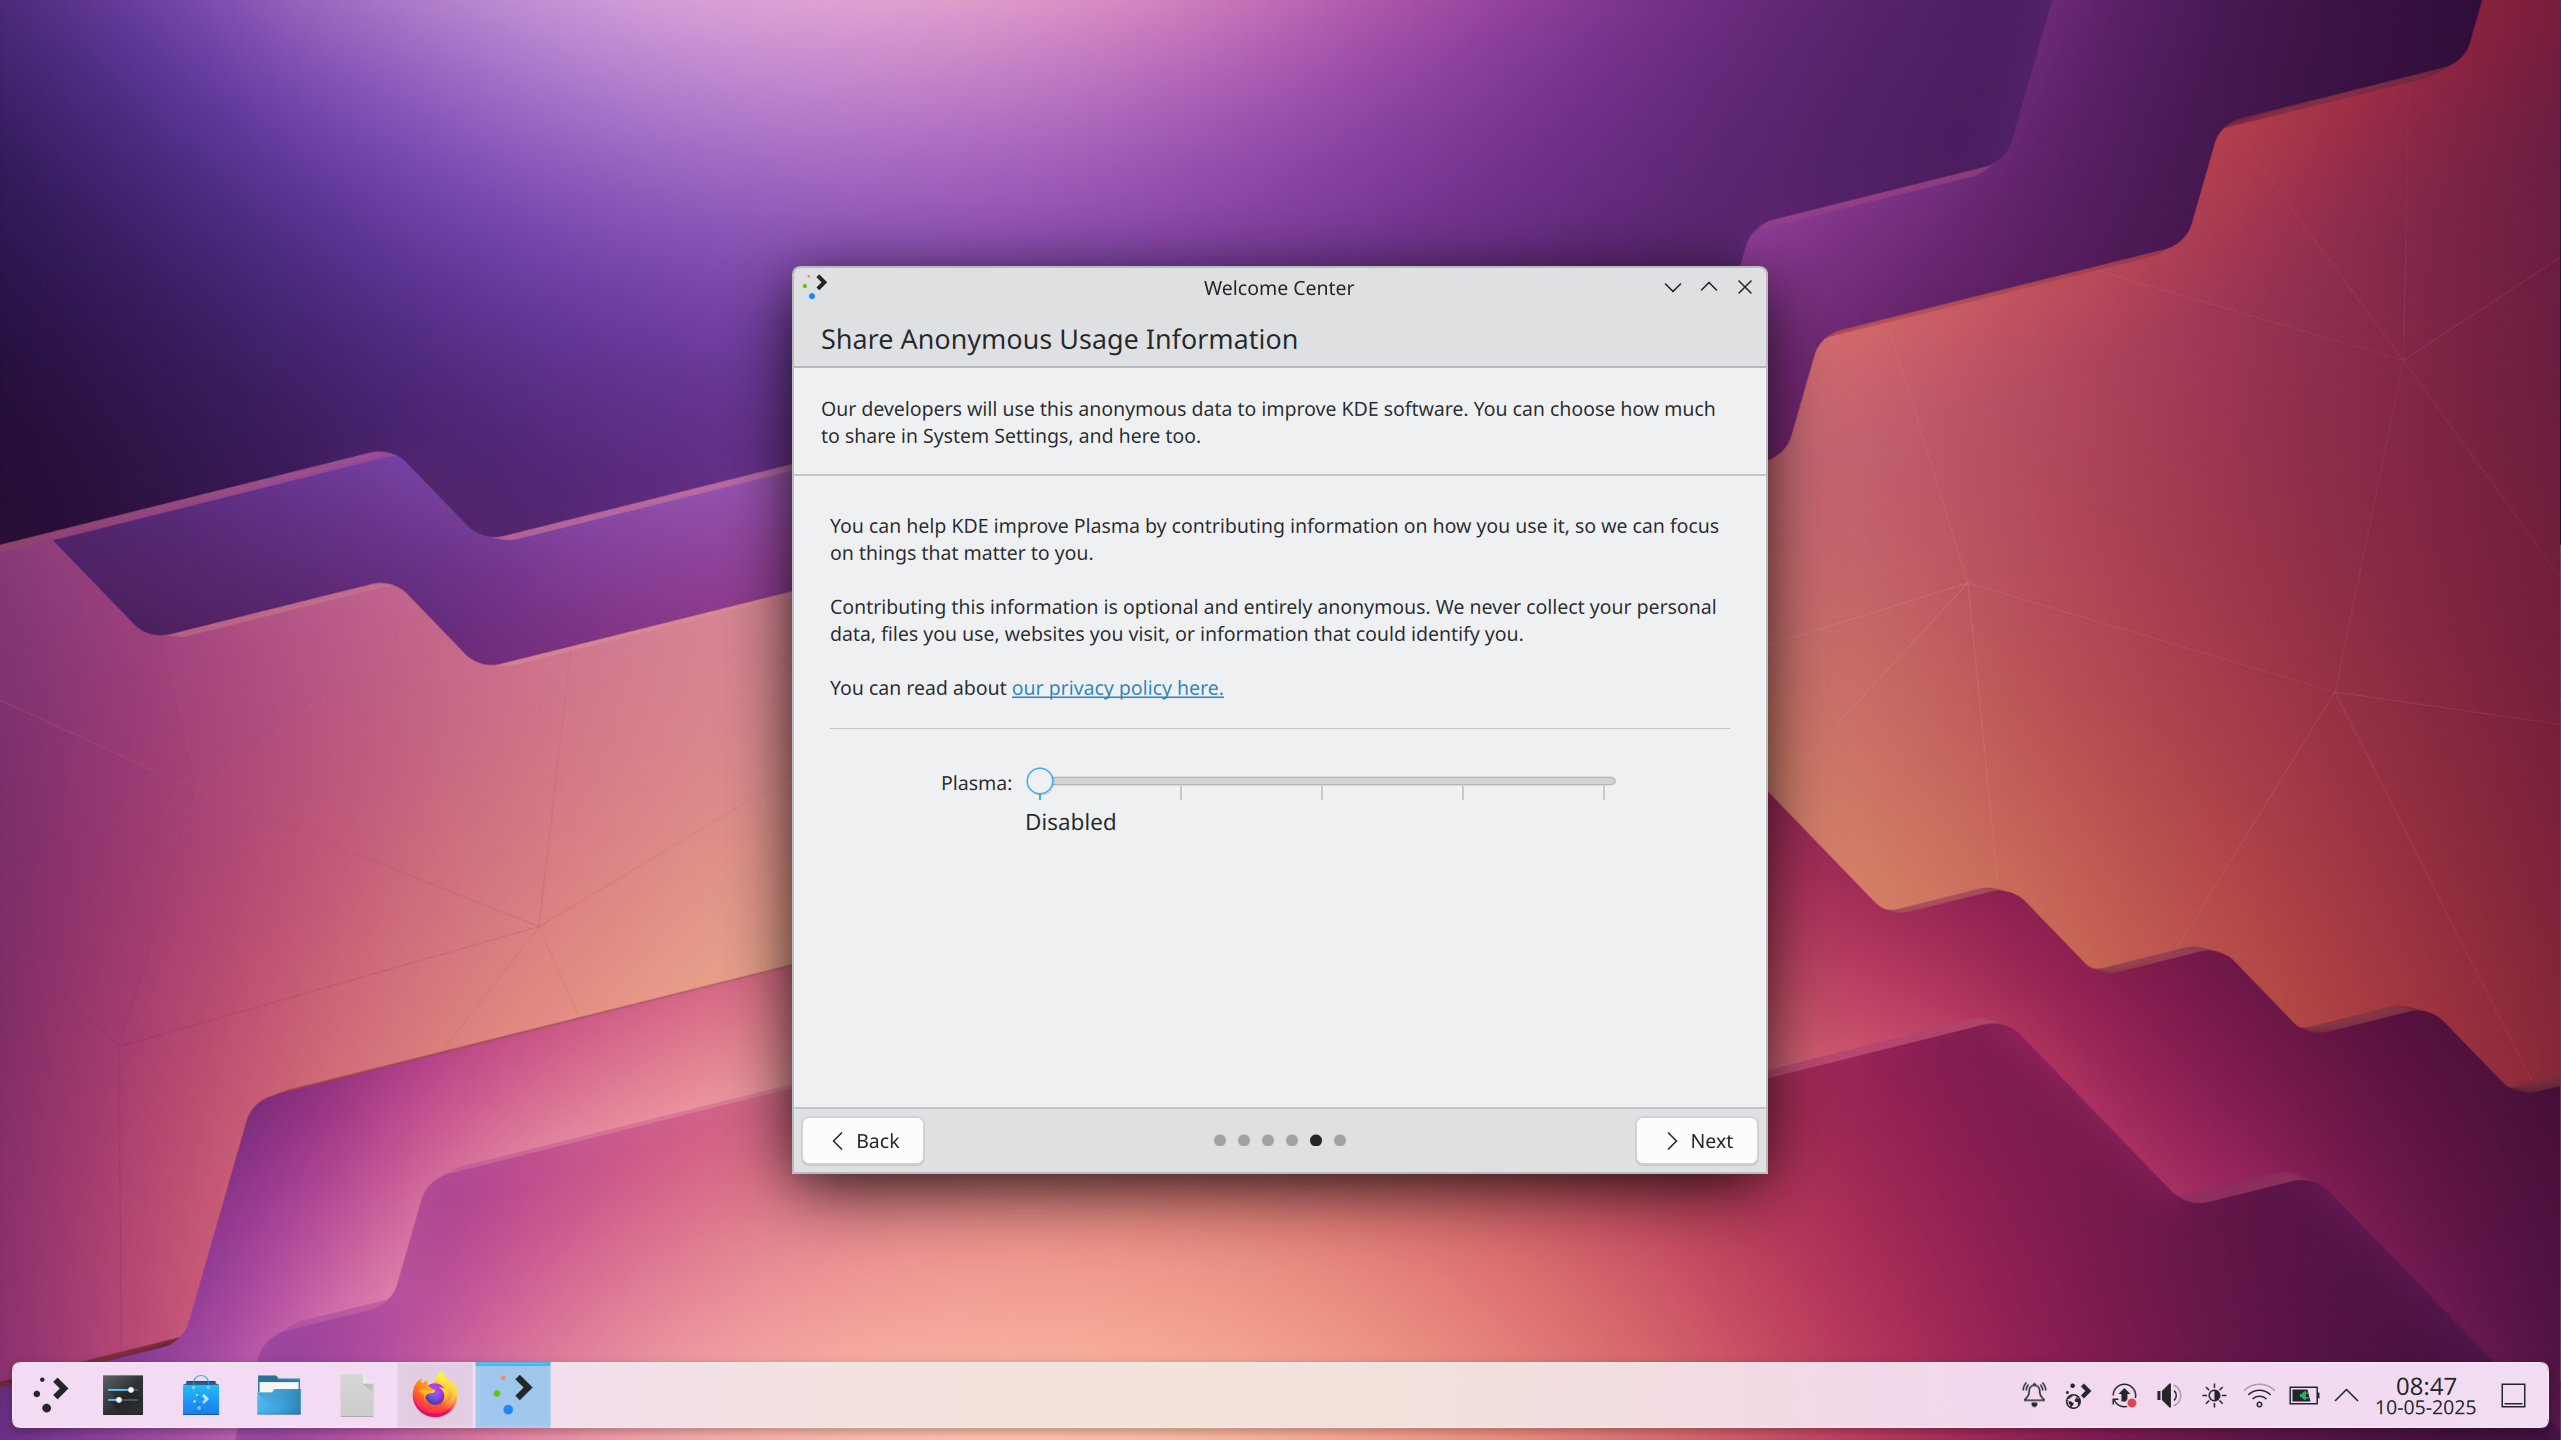Minimize the Welcome Center window
This screenshot has width=2561, height=1440.
[1673, 287]
